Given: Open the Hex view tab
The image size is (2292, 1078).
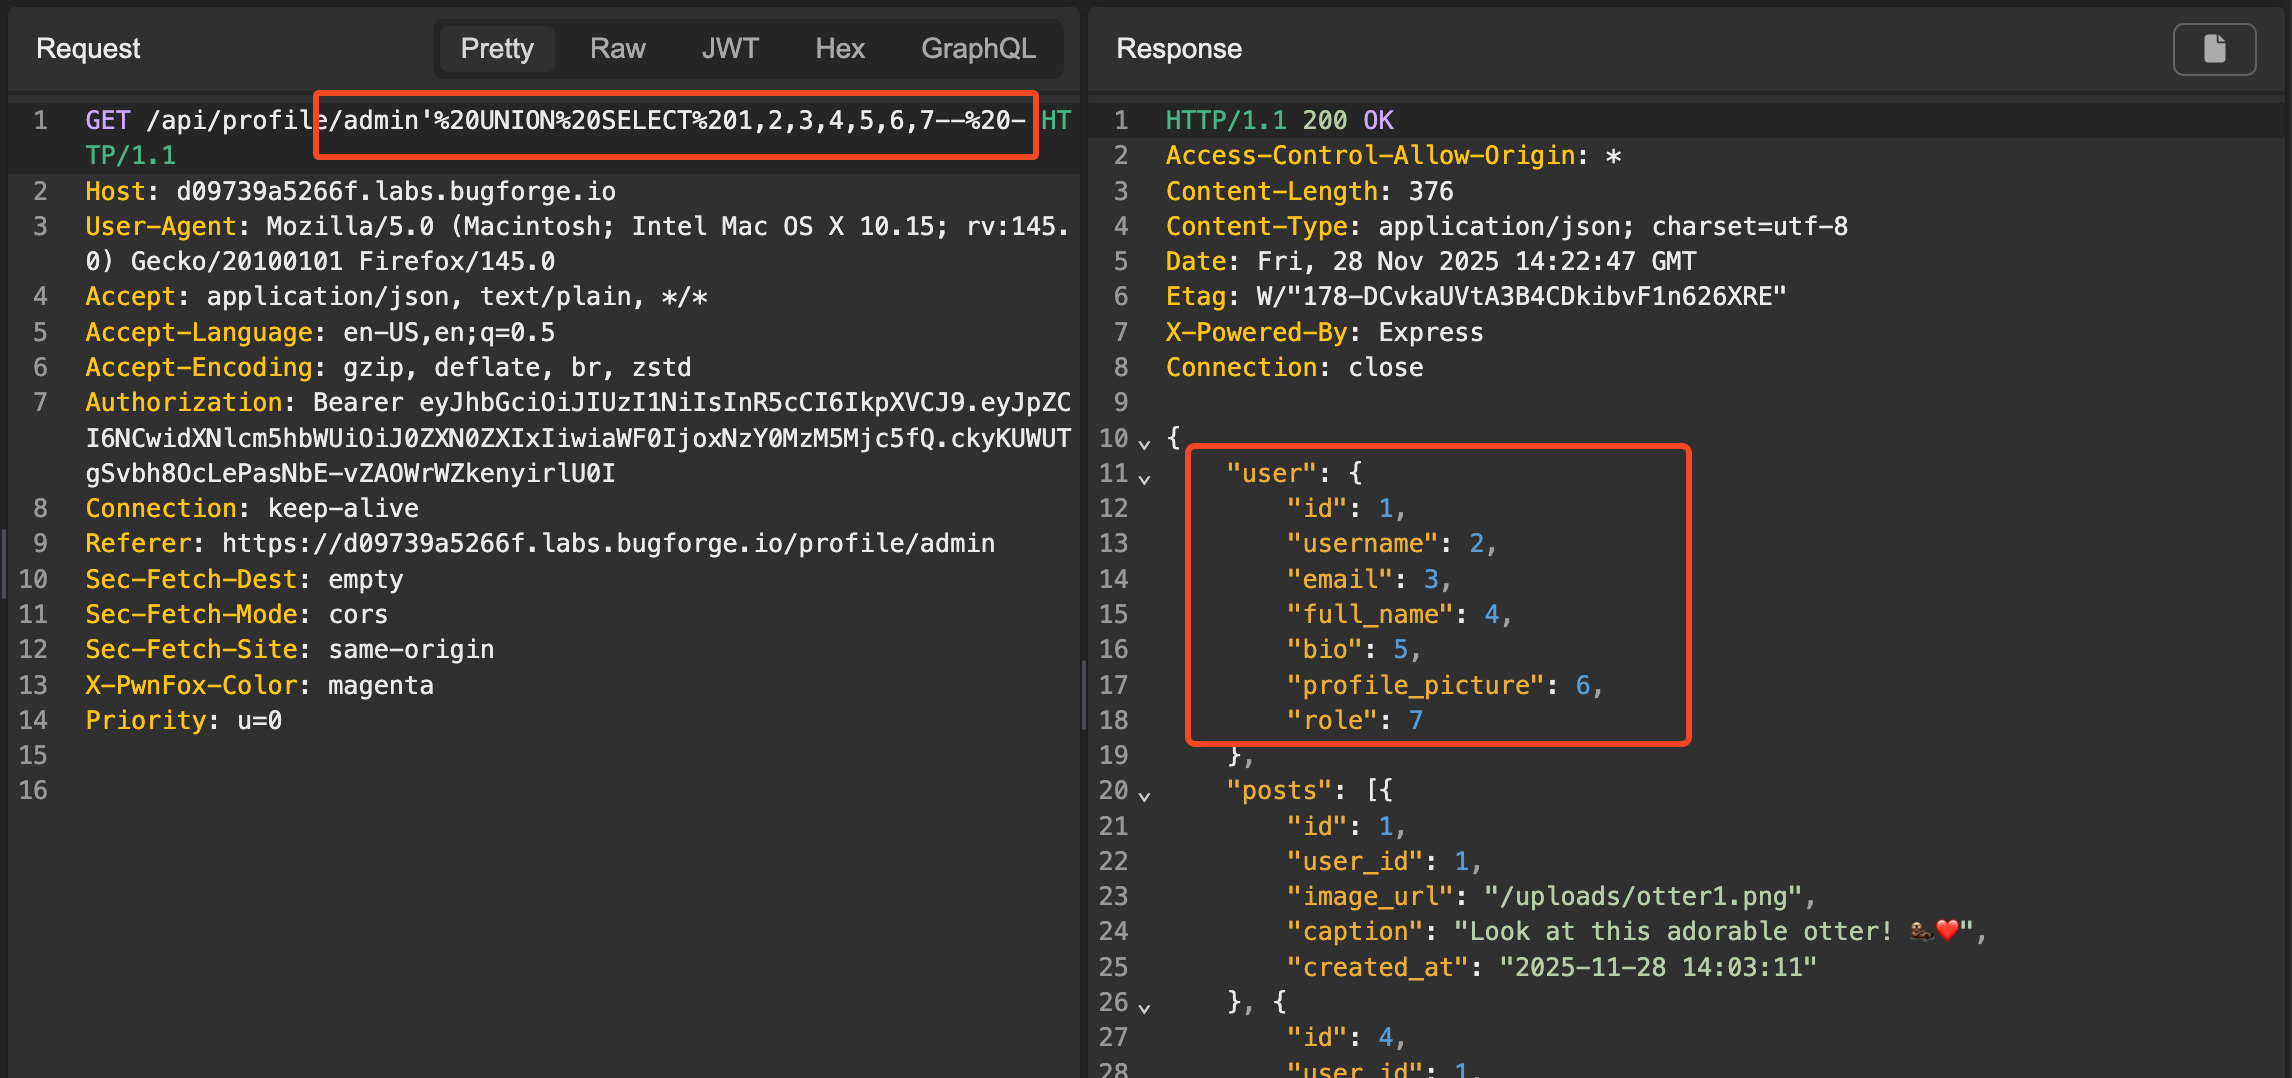Looking at the screenshot, I should 839,49.
